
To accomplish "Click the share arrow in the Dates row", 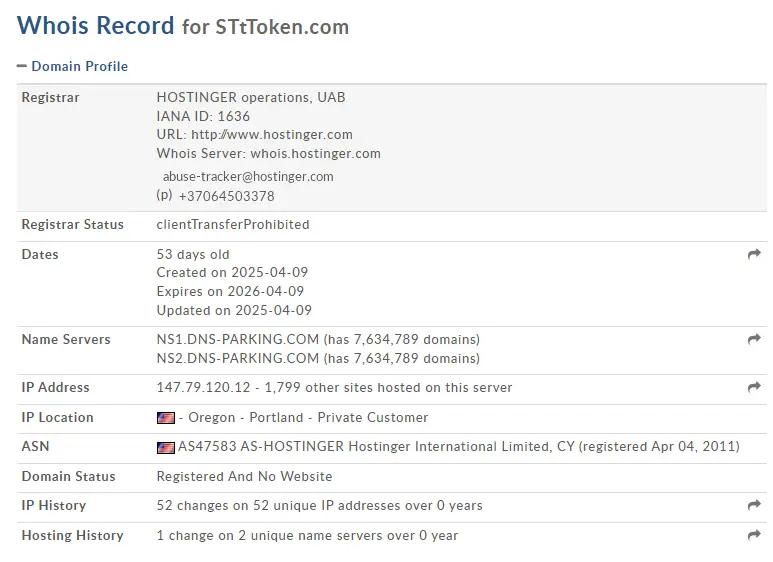I will click(754, 255).
